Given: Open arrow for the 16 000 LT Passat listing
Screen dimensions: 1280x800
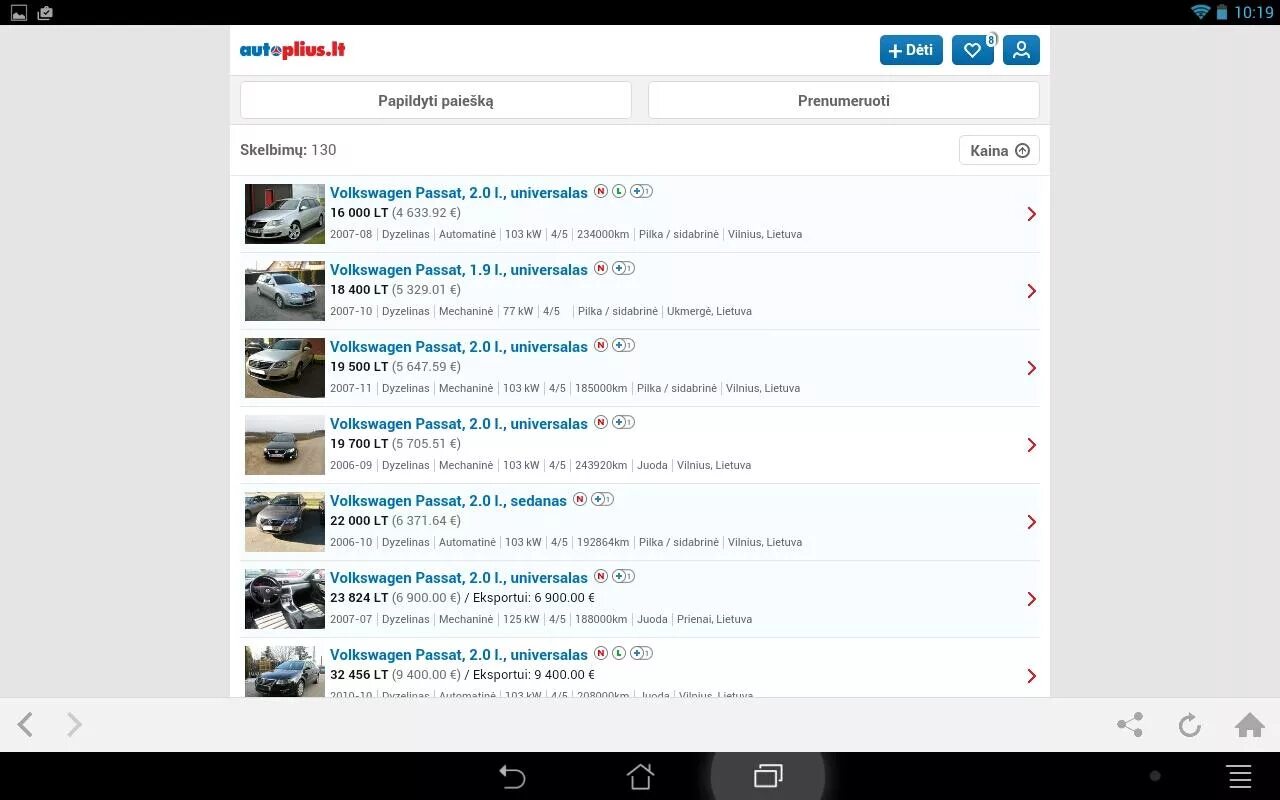Looking at the screenshot, I should pos(1031,214).
